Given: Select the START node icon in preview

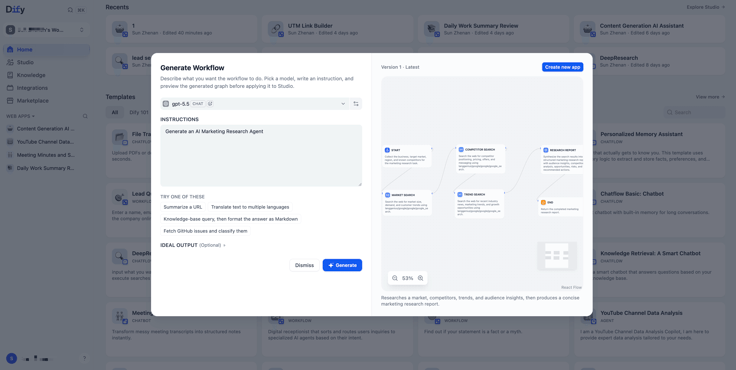Looking at the screenshot, I should click(387, 150).
